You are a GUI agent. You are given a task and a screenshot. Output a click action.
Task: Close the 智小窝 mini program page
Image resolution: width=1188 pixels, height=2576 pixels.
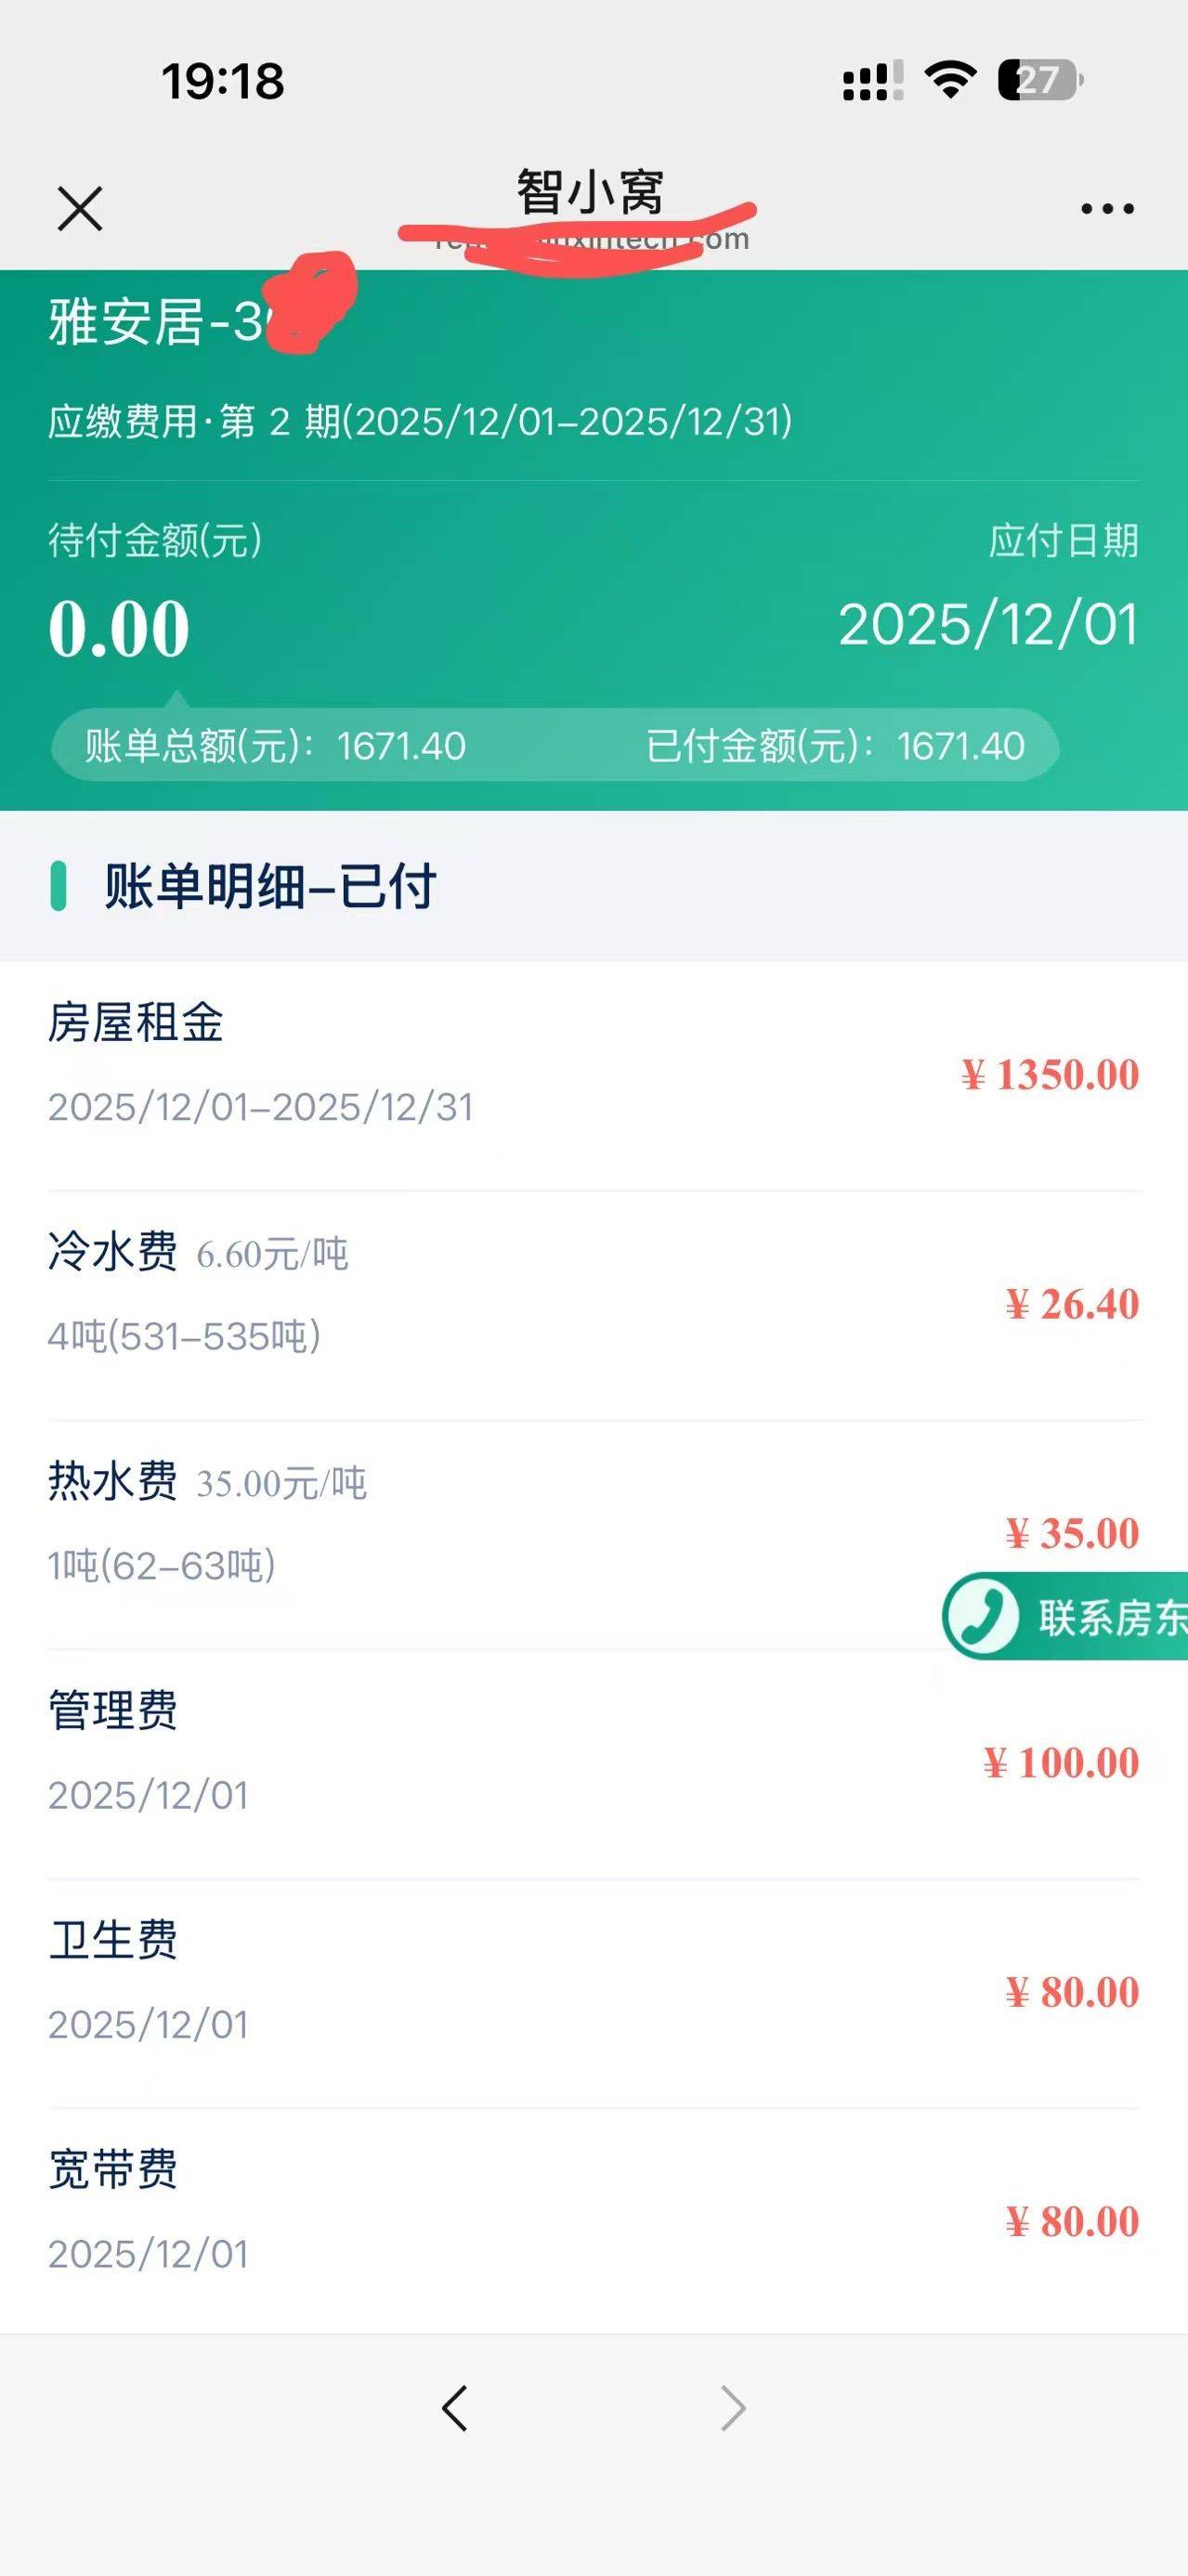80,209
